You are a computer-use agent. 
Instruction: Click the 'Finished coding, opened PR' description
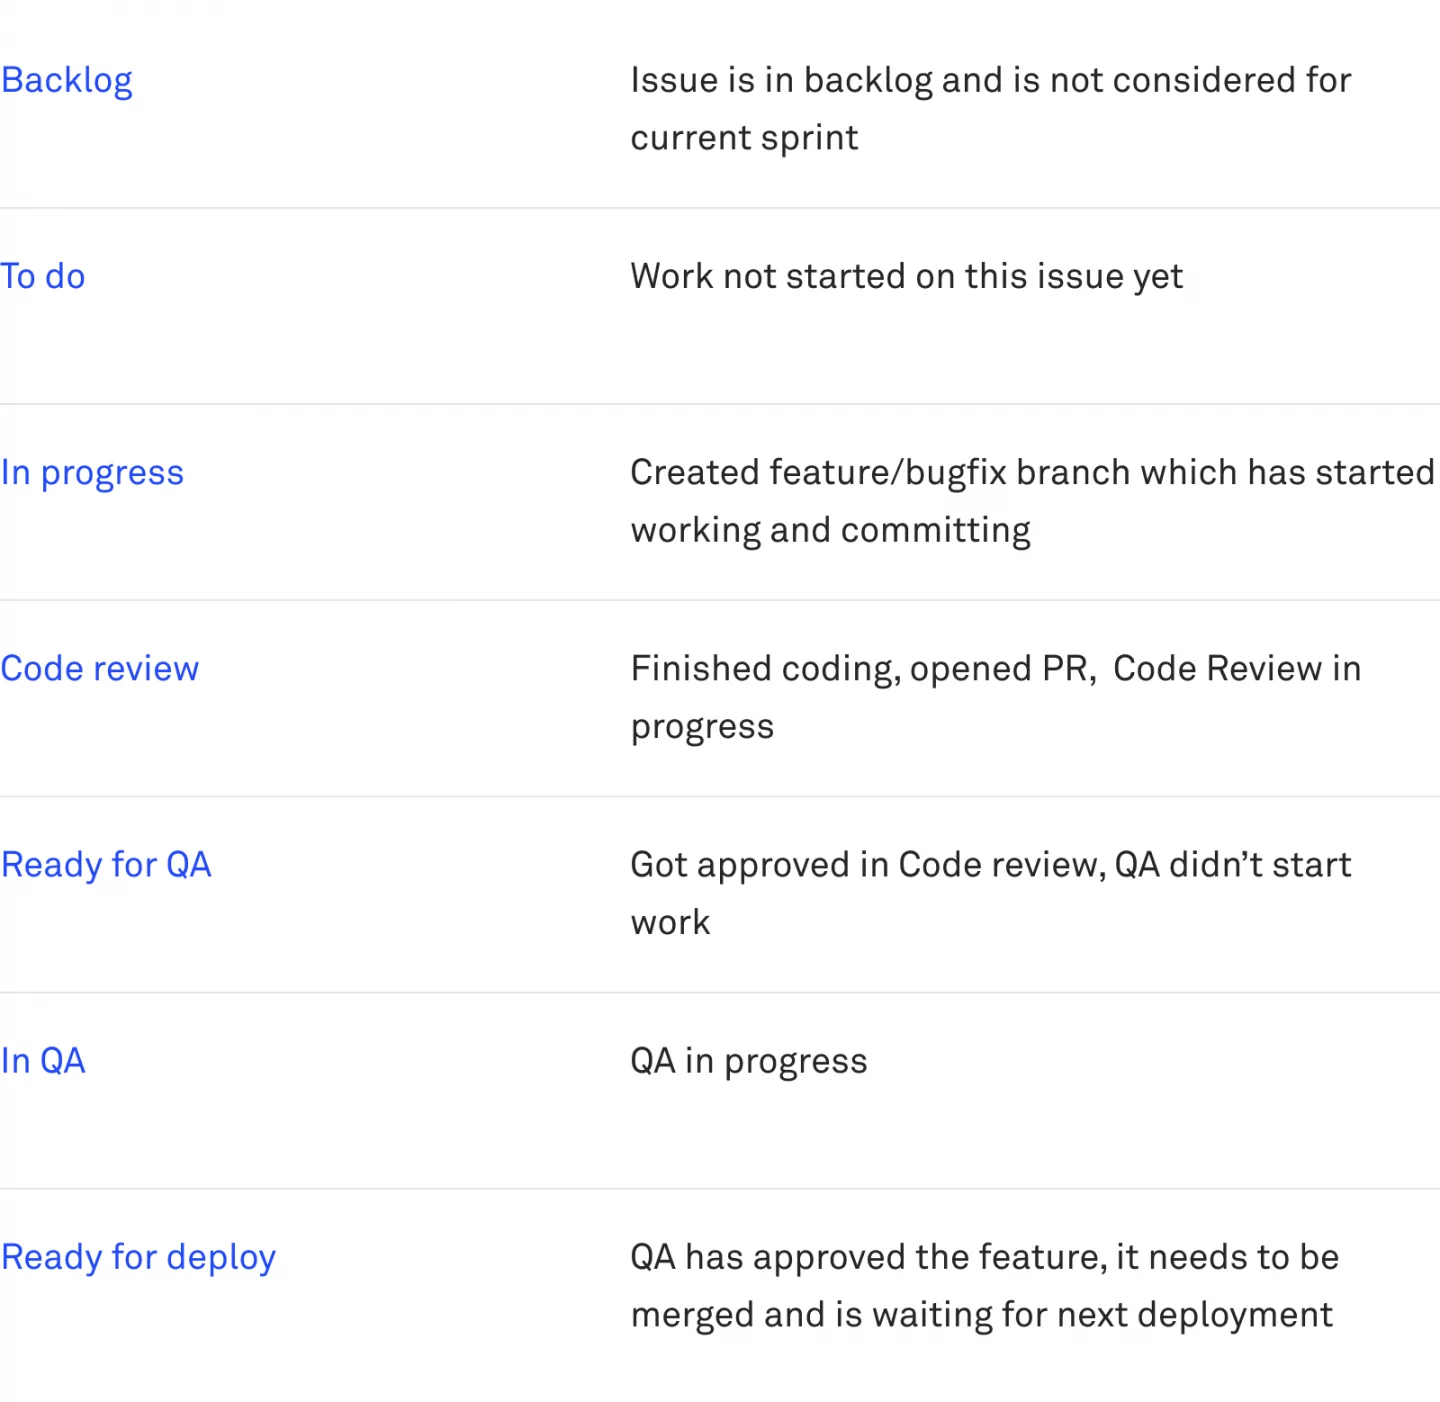coord(995,697)
